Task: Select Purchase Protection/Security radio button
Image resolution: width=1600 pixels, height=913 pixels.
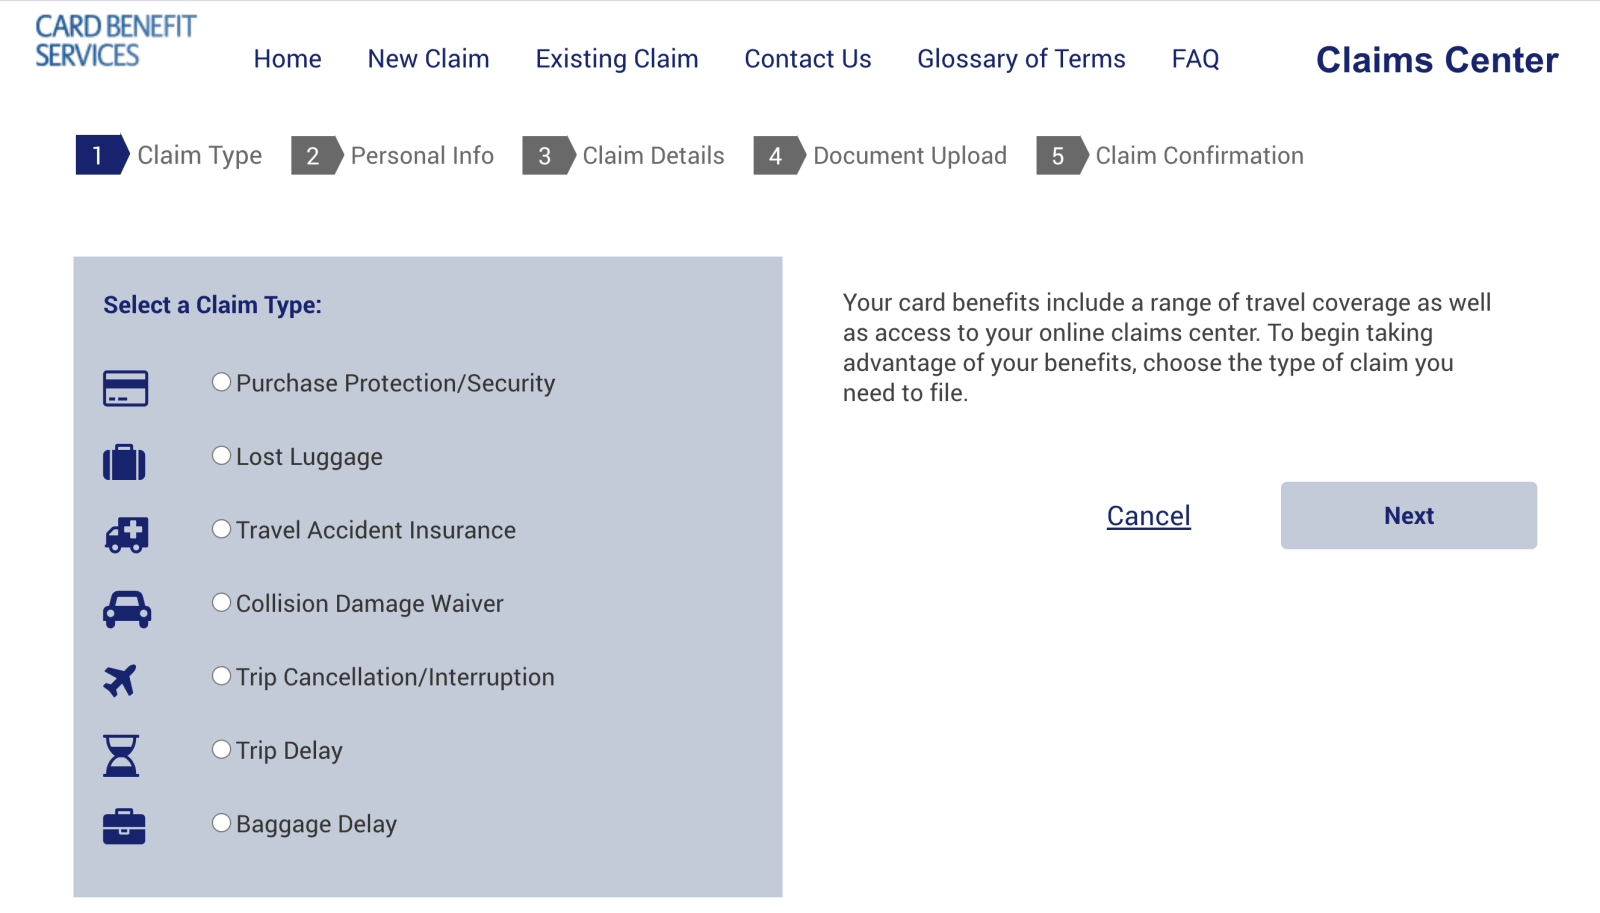Action: click(222, 382)
